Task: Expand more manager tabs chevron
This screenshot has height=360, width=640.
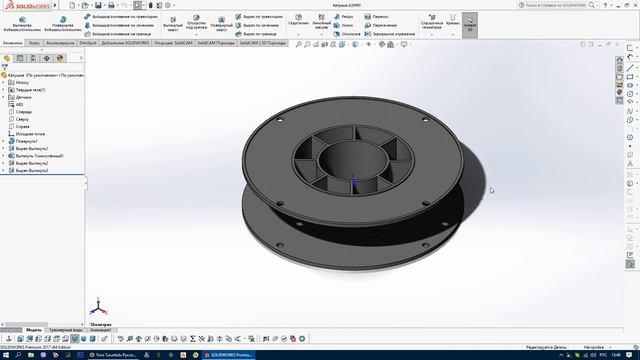Action: [x=81, y=58]
